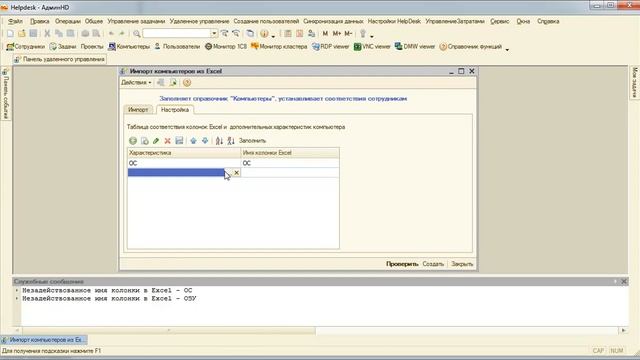Click the Характеристика column header

[184, 153]
